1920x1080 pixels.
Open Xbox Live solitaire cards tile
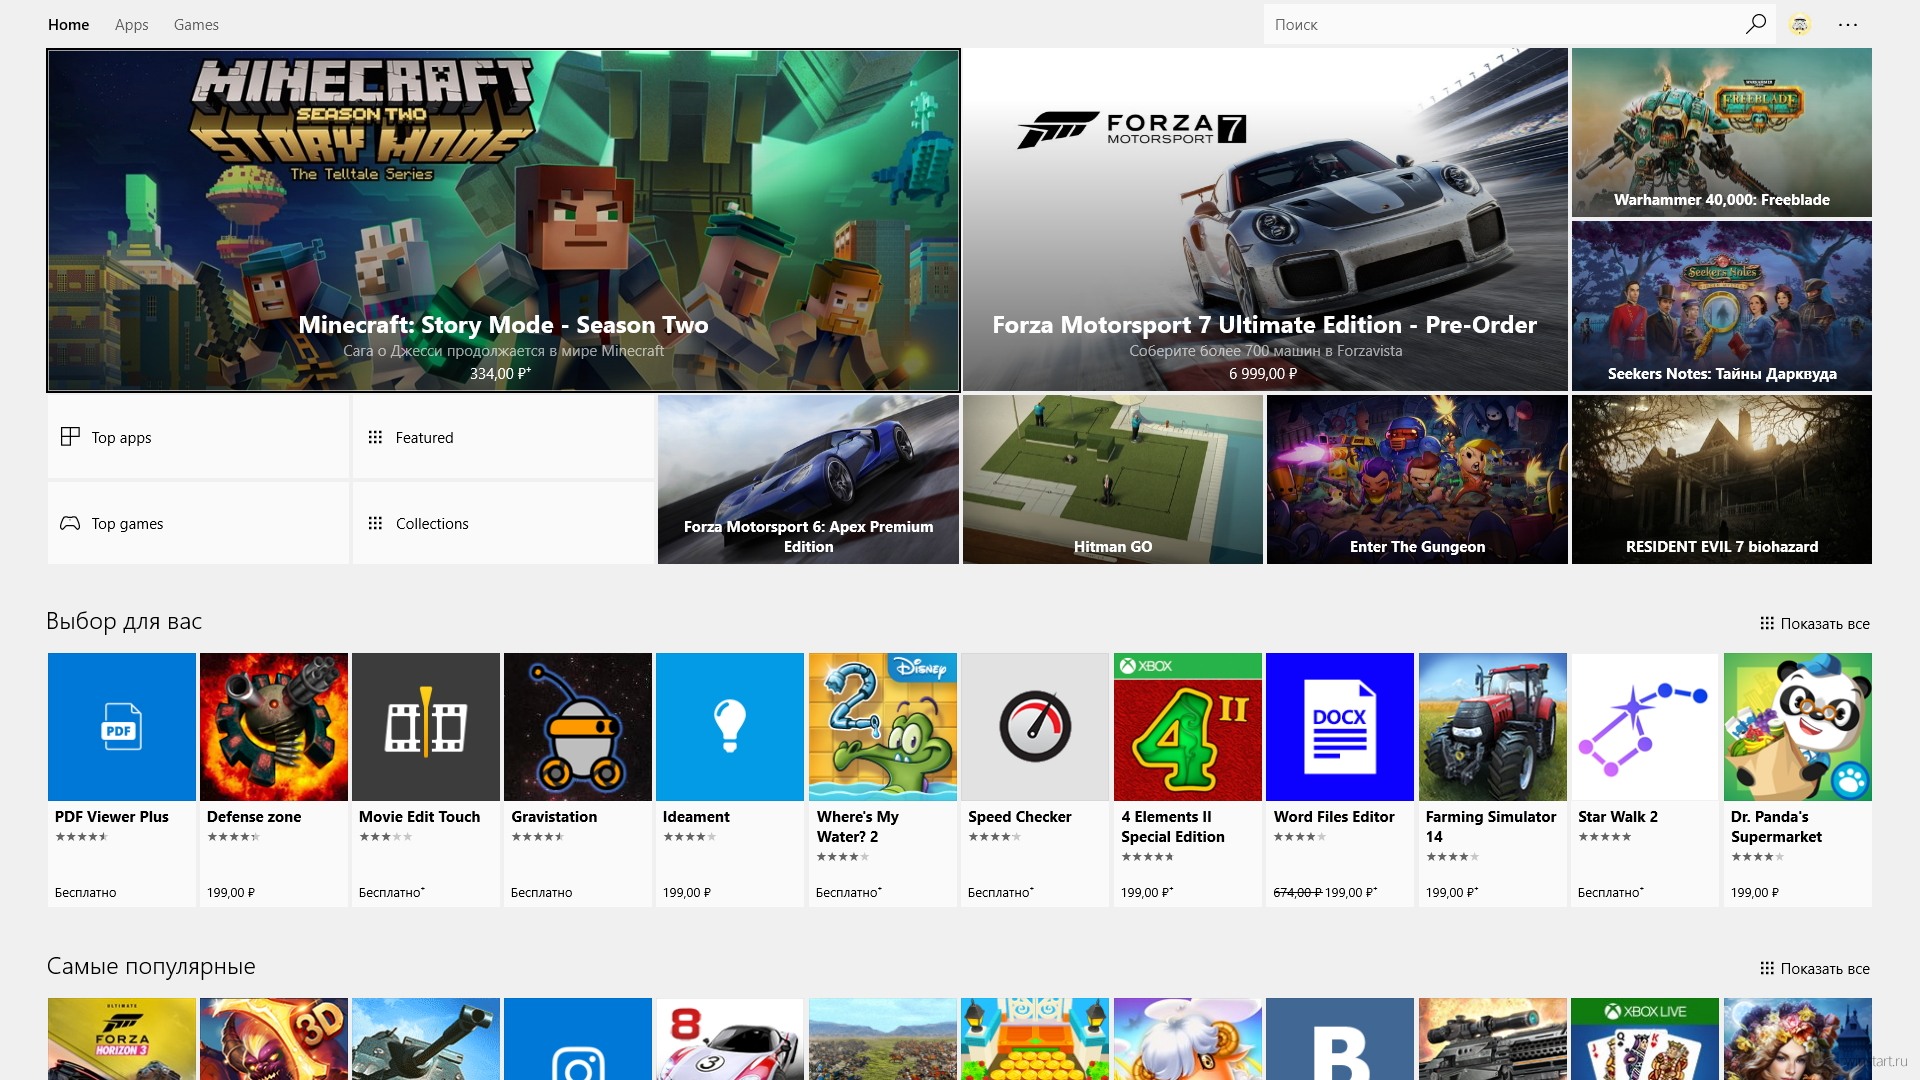pos(1645,1039)
